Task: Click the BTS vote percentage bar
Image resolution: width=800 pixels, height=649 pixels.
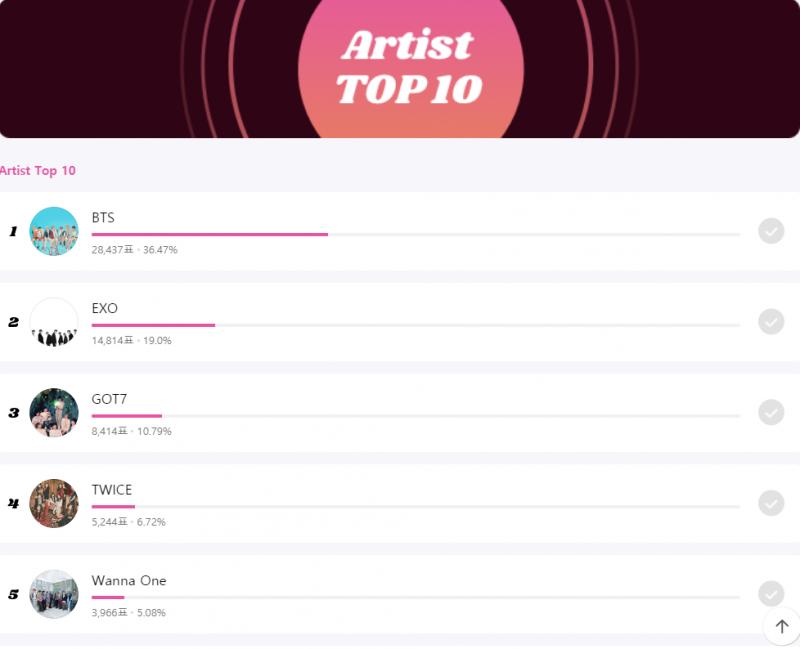Action: pos(416,235)
